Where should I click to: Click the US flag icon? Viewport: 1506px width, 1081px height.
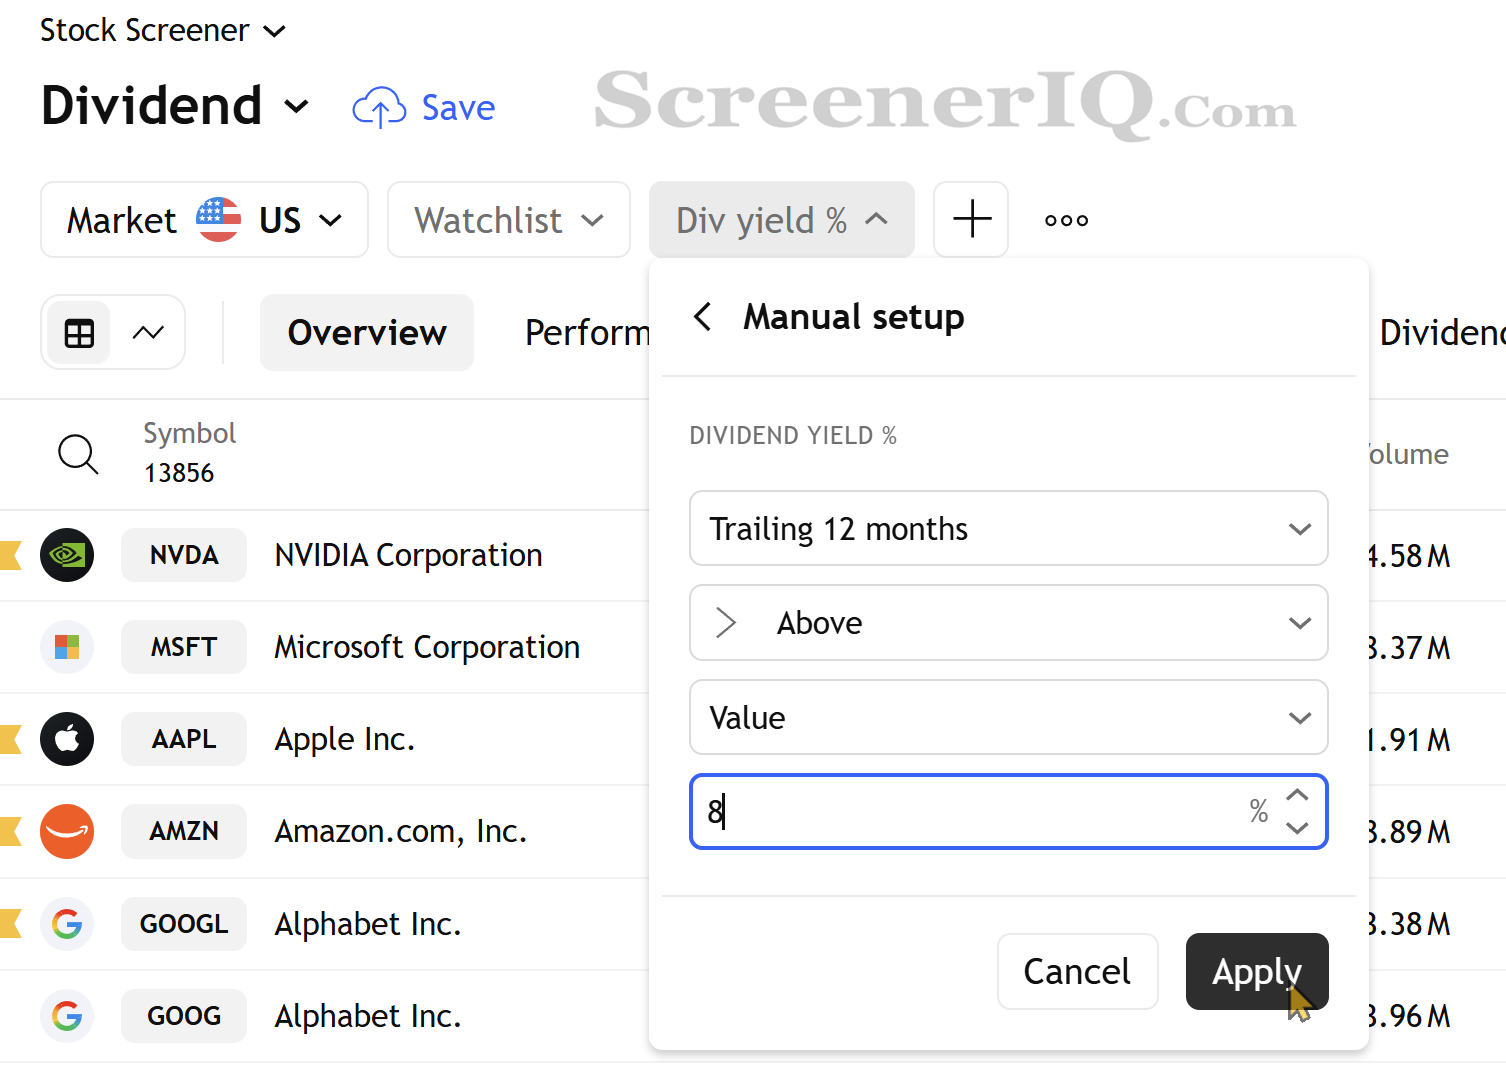pos(218,220)
